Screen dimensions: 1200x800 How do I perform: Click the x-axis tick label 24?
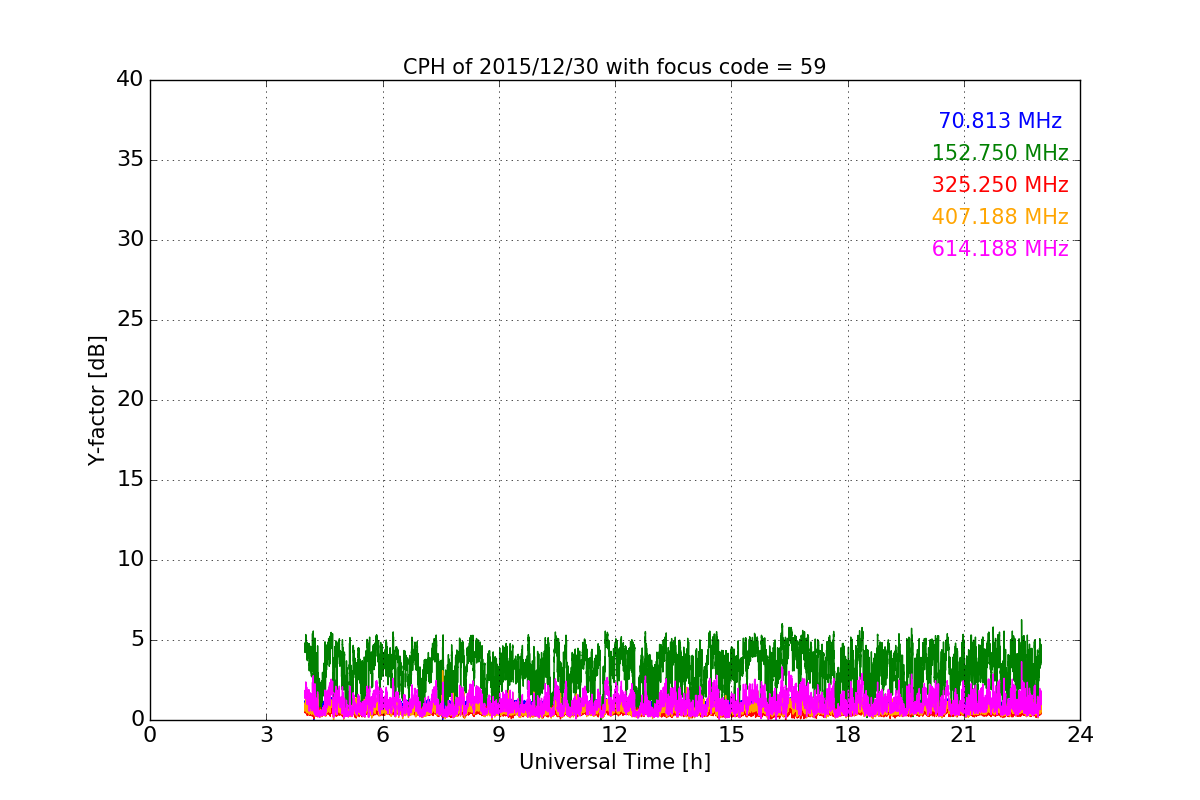tap(1080, 735)
